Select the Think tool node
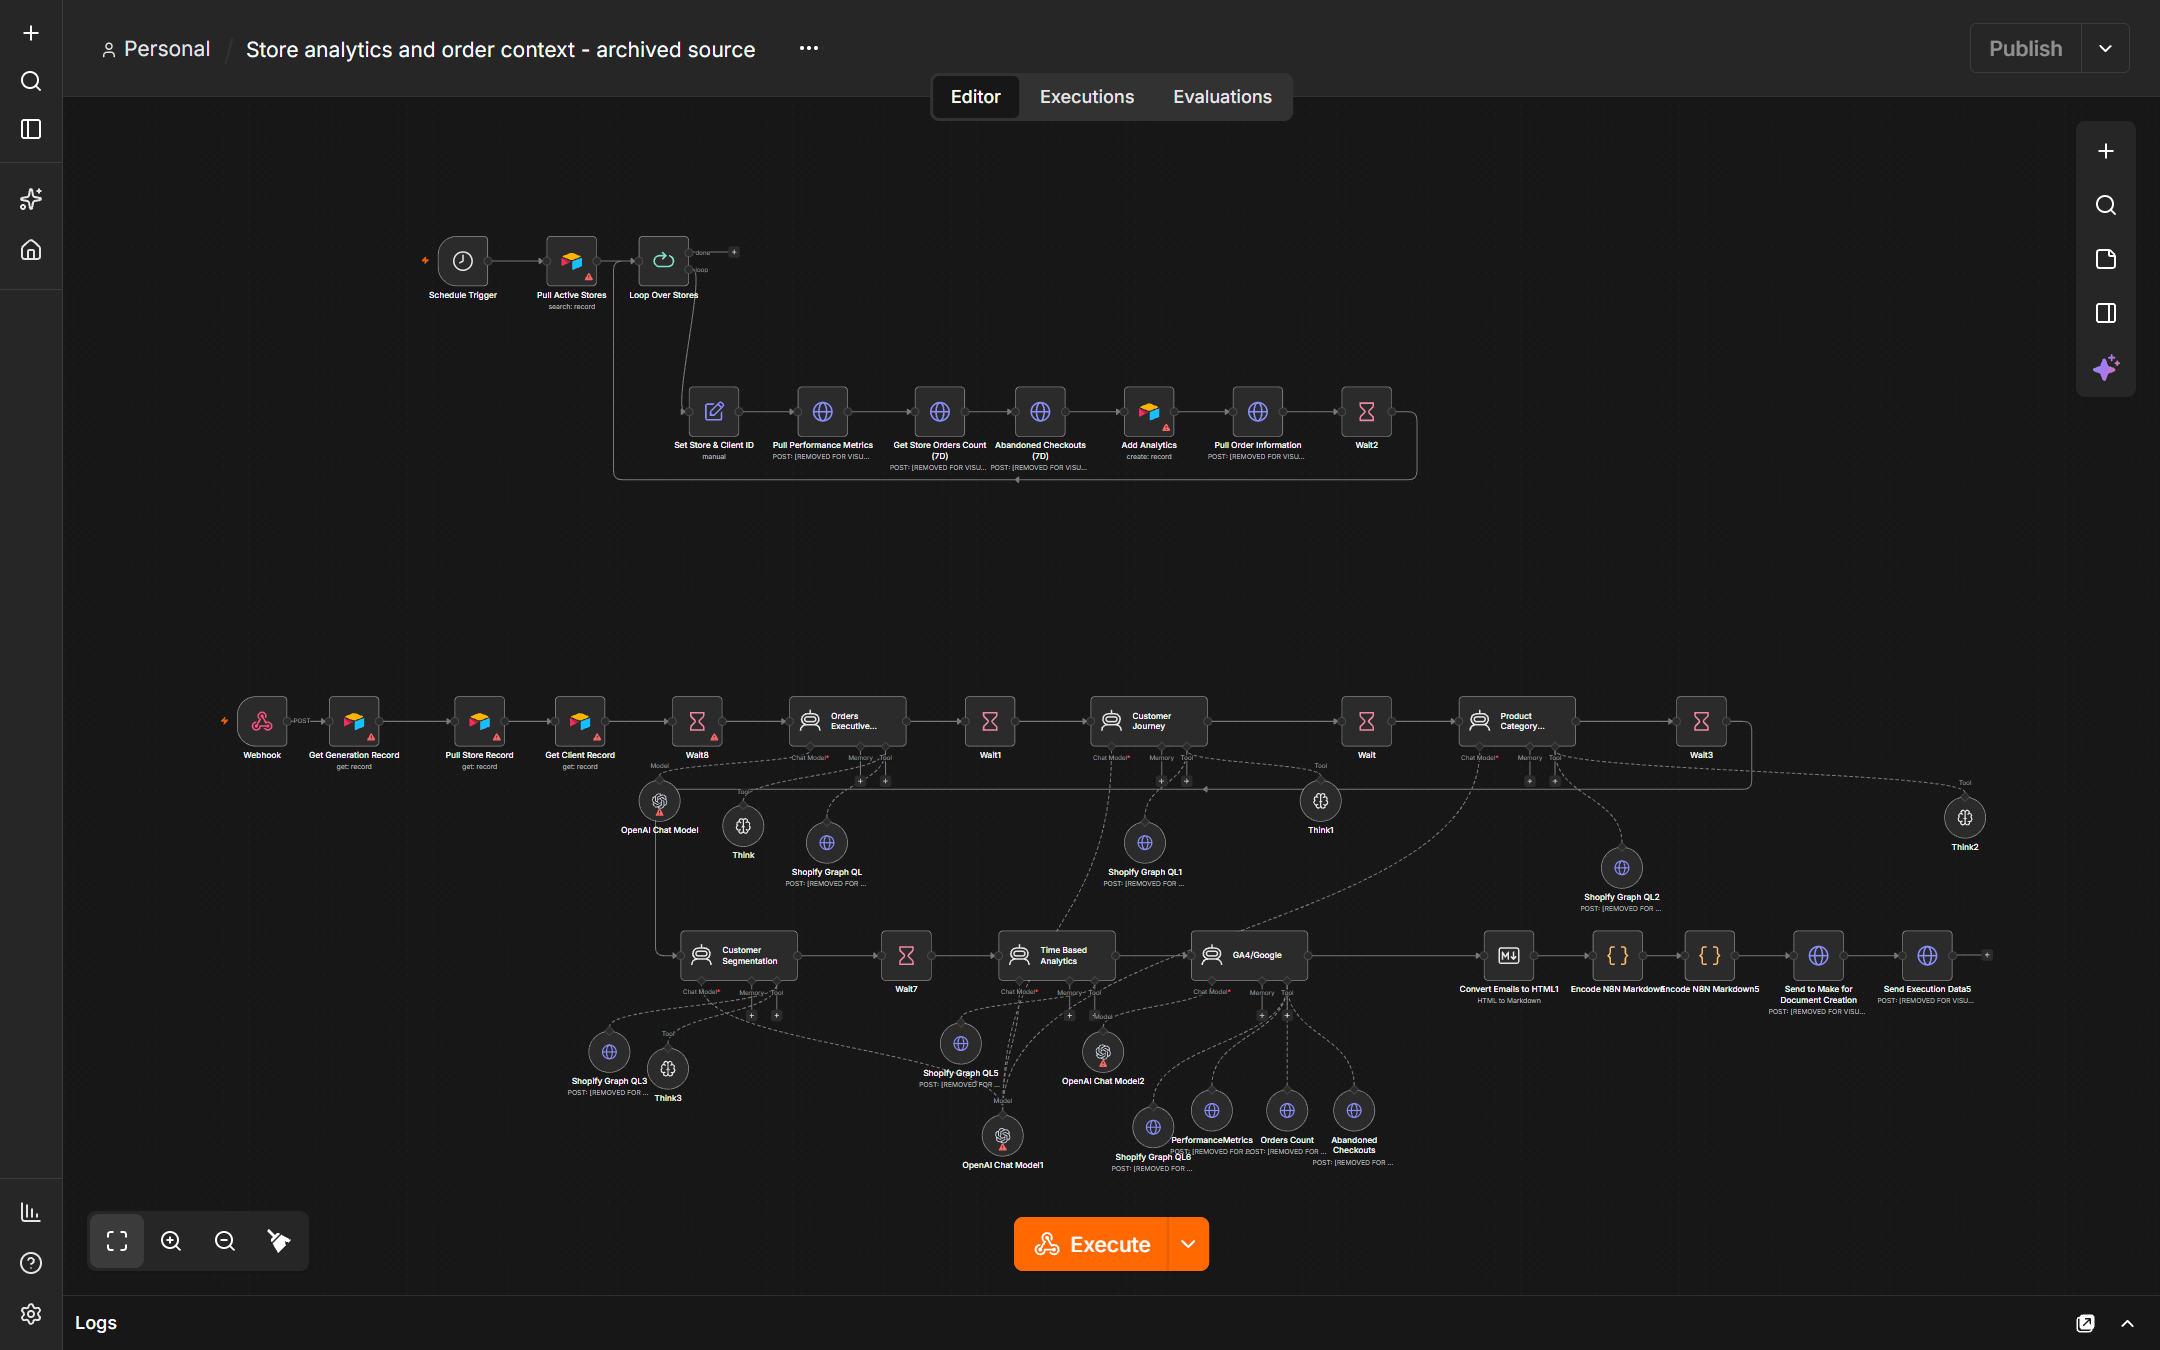The width and height of the screenshot is (2160, 1350). click(x=743, y=826)
